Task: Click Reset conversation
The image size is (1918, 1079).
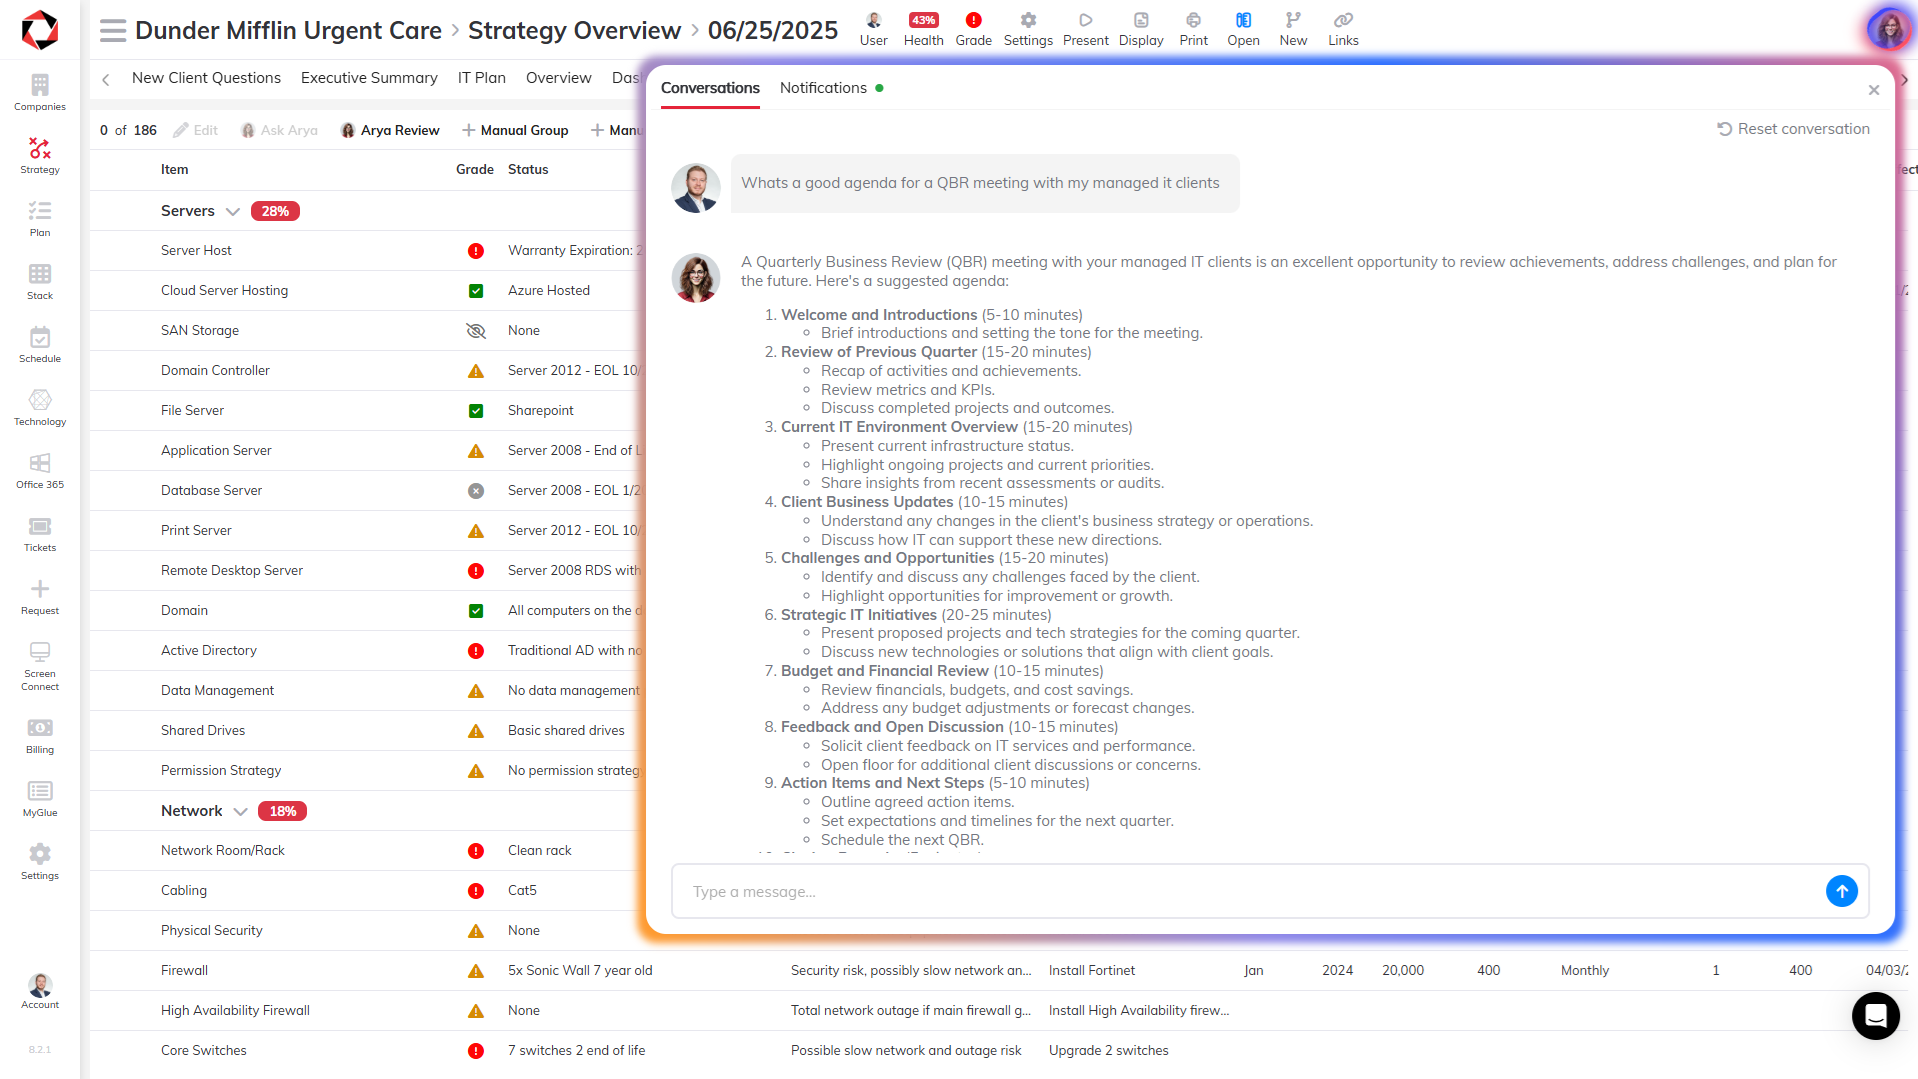Action: [x=1794, y=129]
